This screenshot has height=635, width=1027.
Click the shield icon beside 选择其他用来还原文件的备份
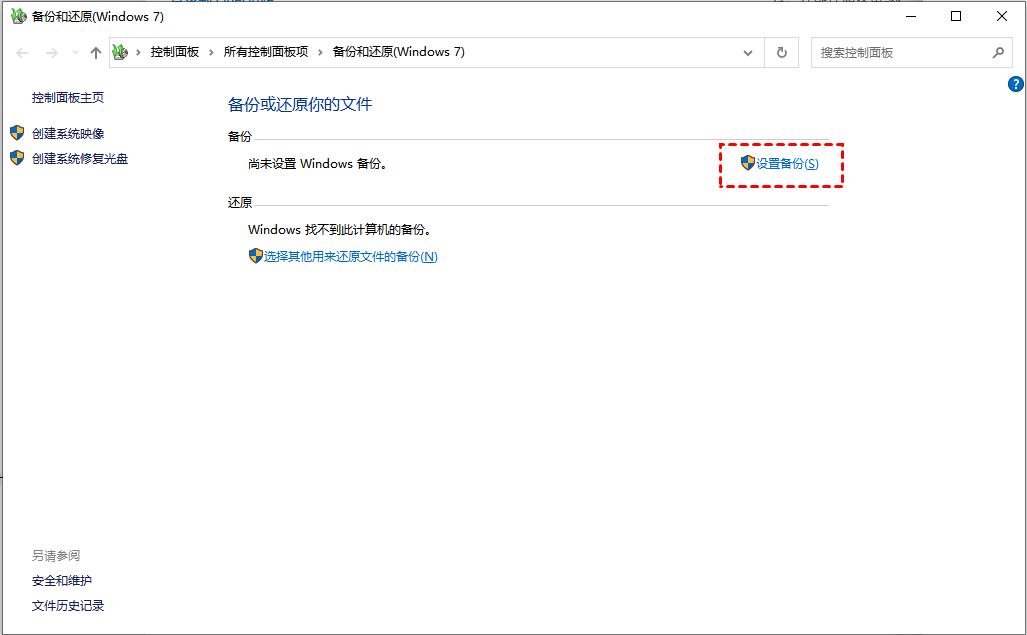click(256, 256)
